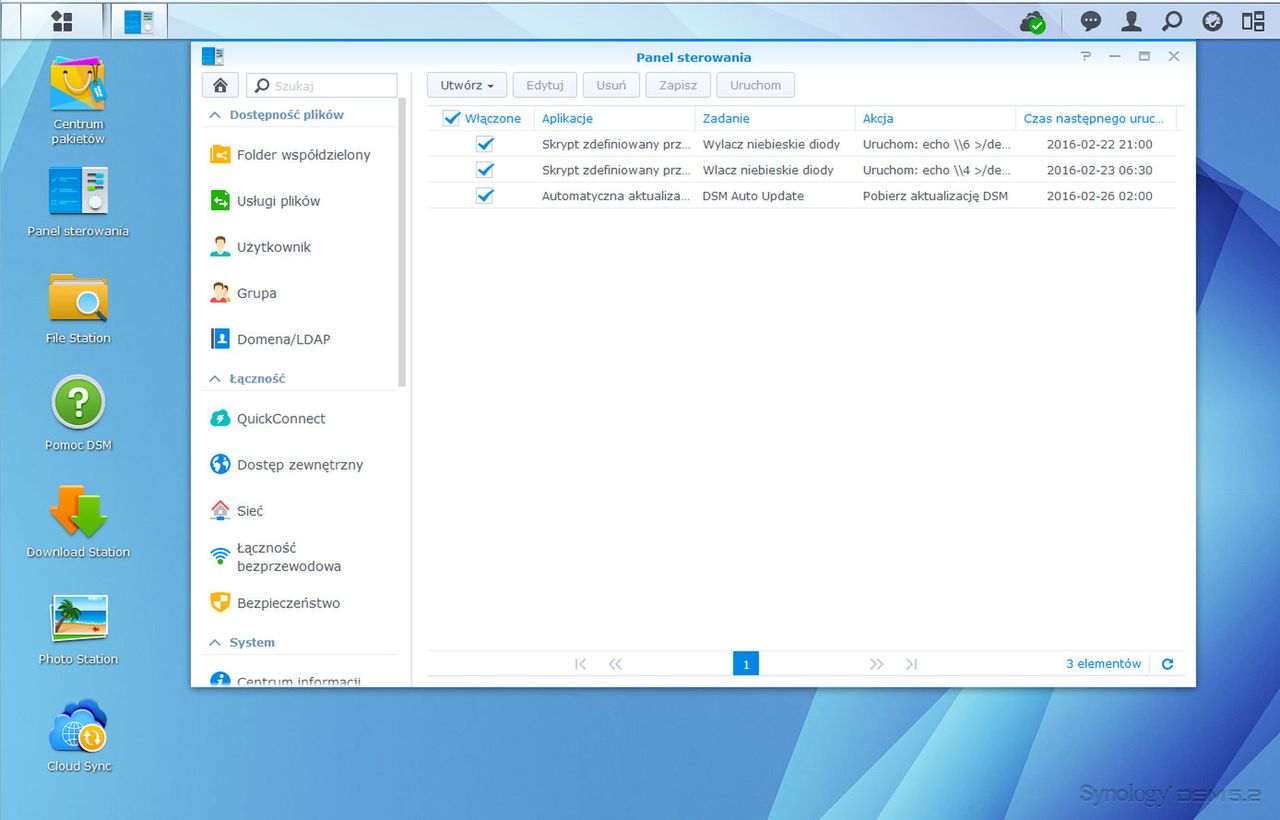
Task: Toggle the Włączone header select-all checkbox
Action: pyautogui.click(x=451, y=118)
